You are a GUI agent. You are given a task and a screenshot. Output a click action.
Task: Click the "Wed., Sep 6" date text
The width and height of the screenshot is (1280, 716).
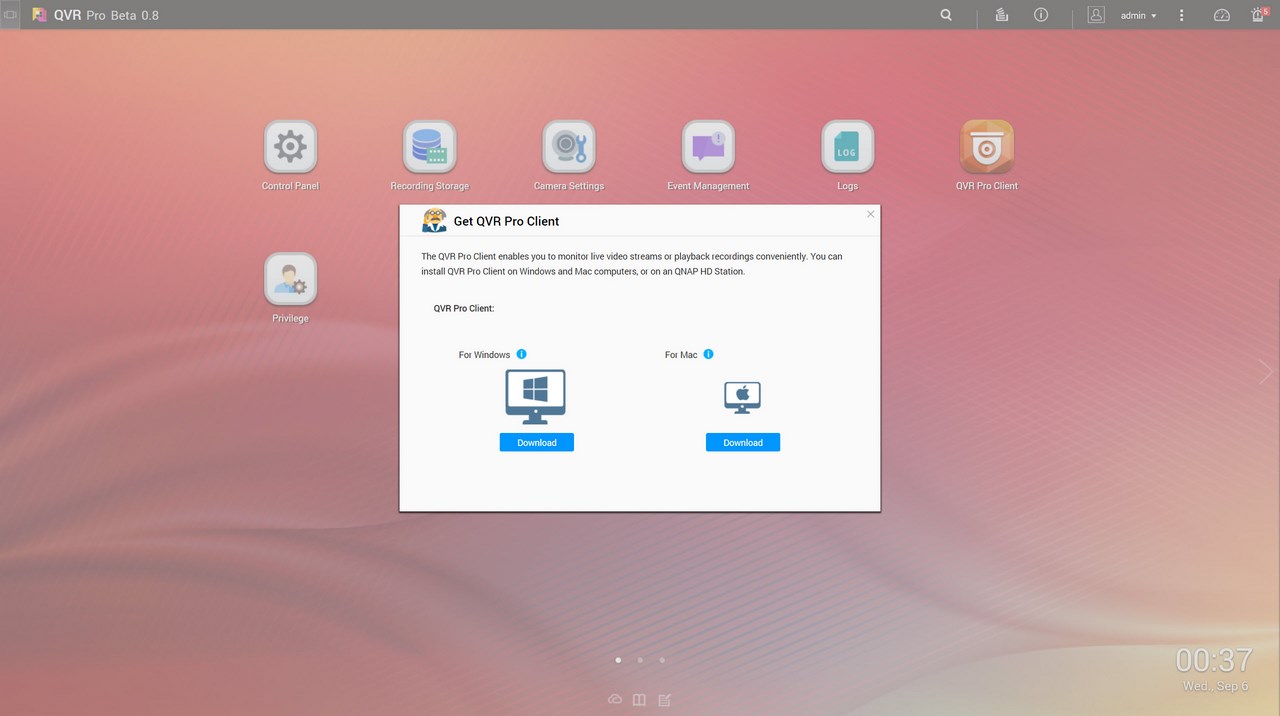point(1215,686)
